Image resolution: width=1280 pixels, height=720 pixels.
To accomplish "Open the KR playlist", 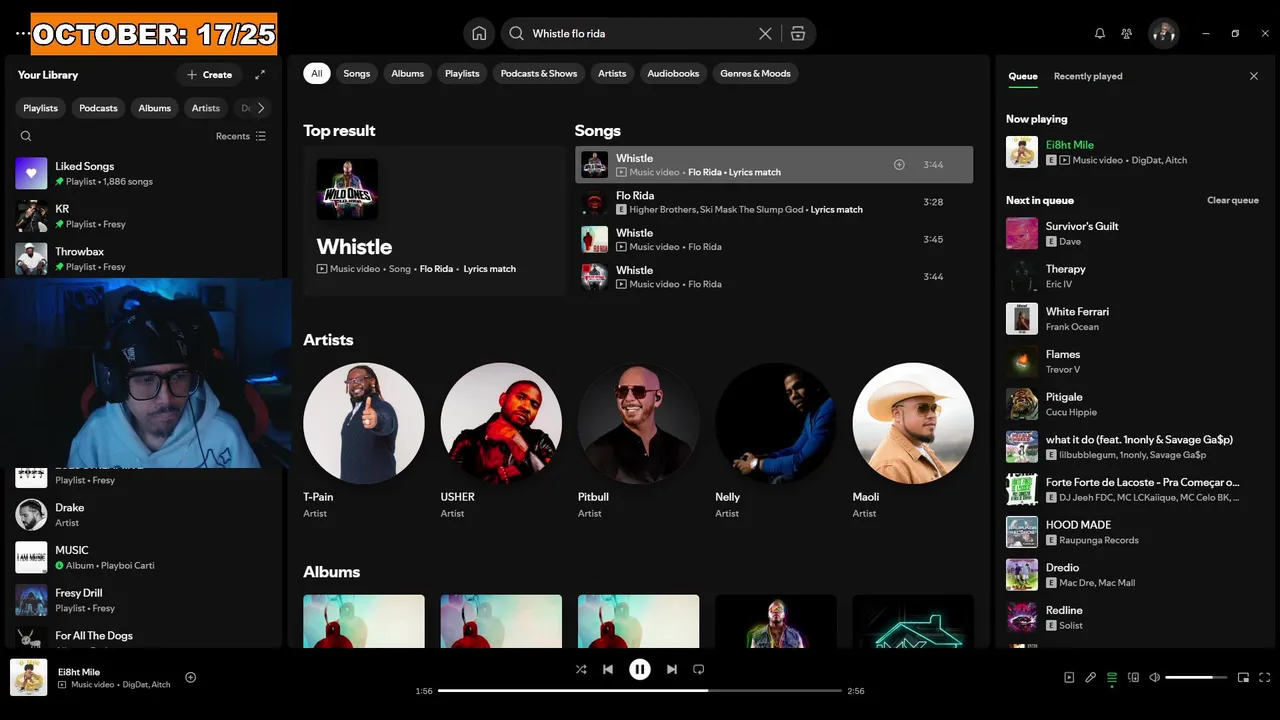I will [144, 216].
